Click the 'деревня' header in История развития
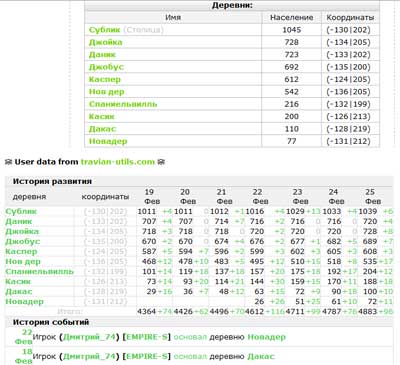Image resolution: width=400 pixels, height=365 pixels. click(29, 197)
